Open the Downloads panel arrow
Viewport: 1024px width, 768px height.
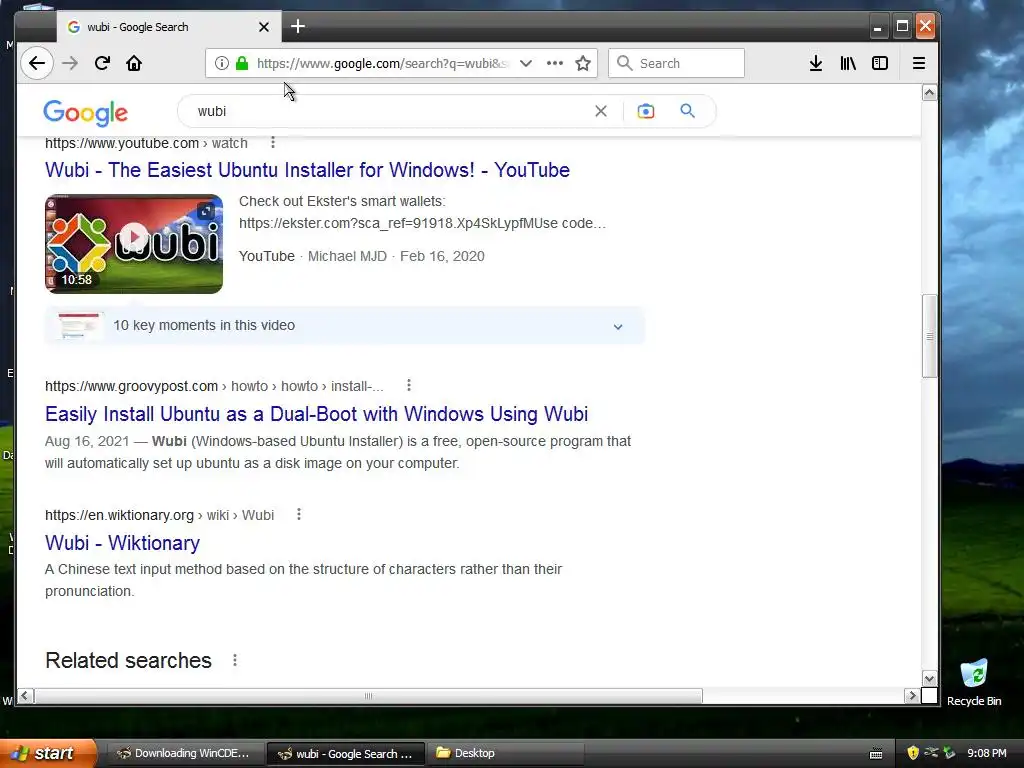(x=816, y=63)
